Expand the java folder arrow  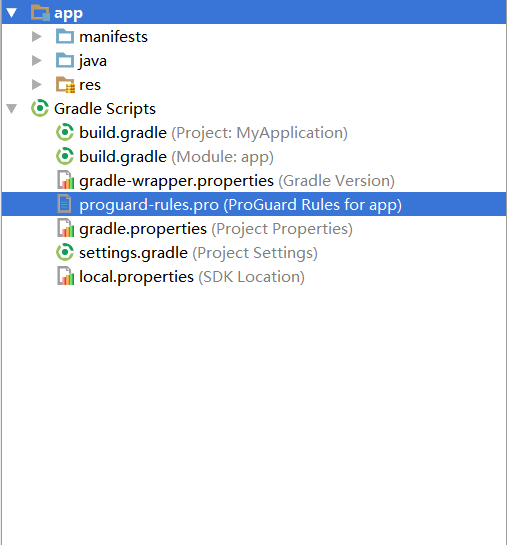tap(36, 60)
